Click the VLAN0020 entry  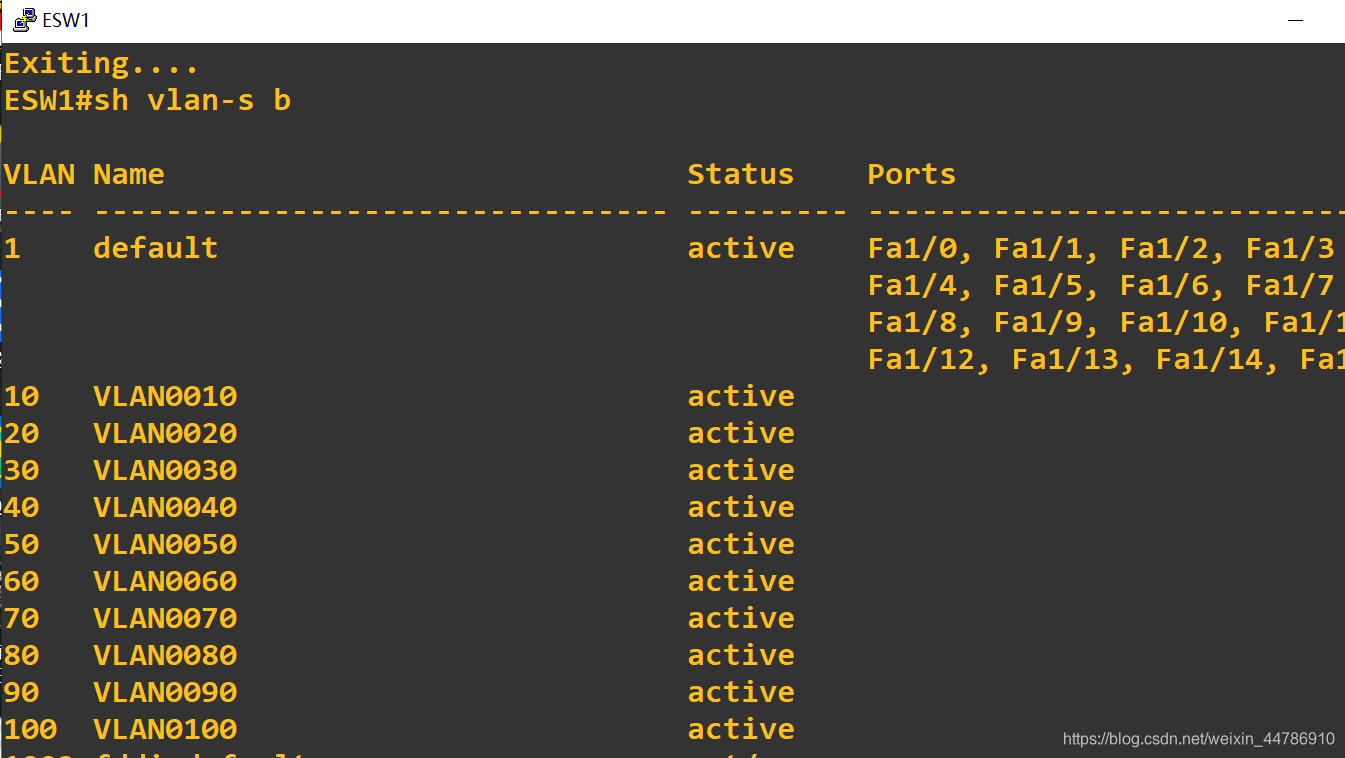coord(165,433)
